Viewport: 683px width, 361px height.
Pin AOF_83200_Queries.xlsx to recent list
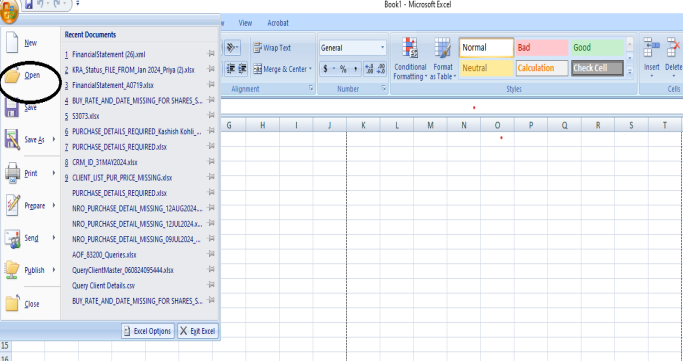pos(211,254)
